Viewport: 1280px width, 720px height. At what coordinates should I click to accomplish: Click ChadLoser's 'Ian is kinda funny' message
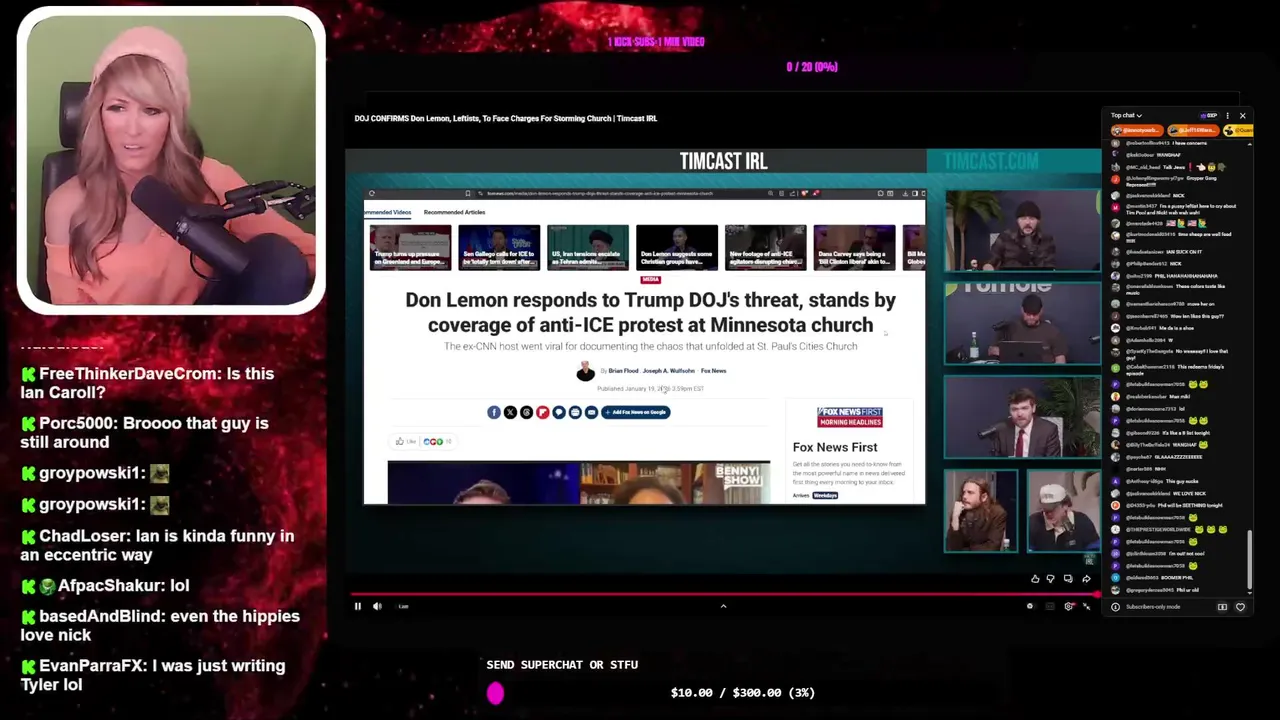coord(157,545)
